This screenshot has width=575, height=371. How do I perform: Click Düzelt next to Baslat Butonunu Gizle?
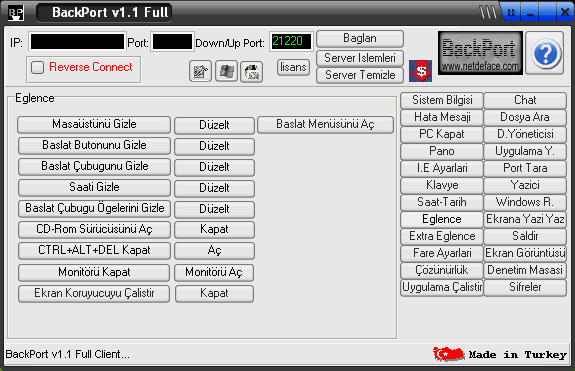[x=214, y=146]
